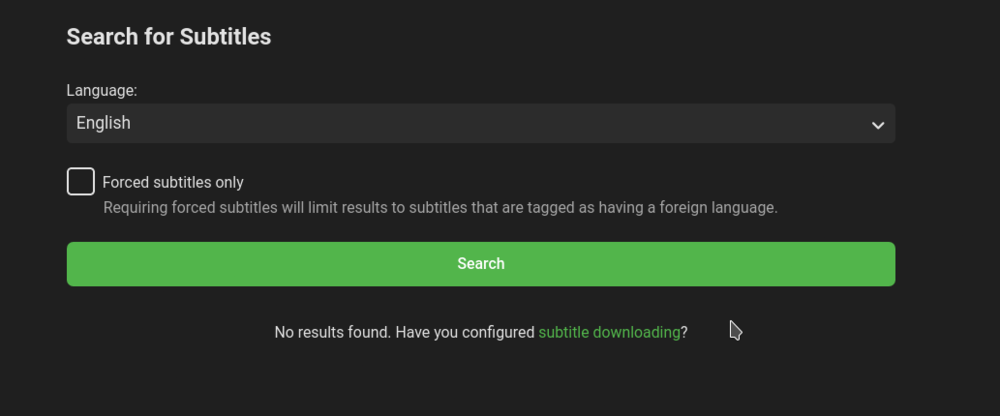The height and width of the screenshot is (416, 1000).
Task: Click the forced subtitles helper description text
Action: coord(440,208)
